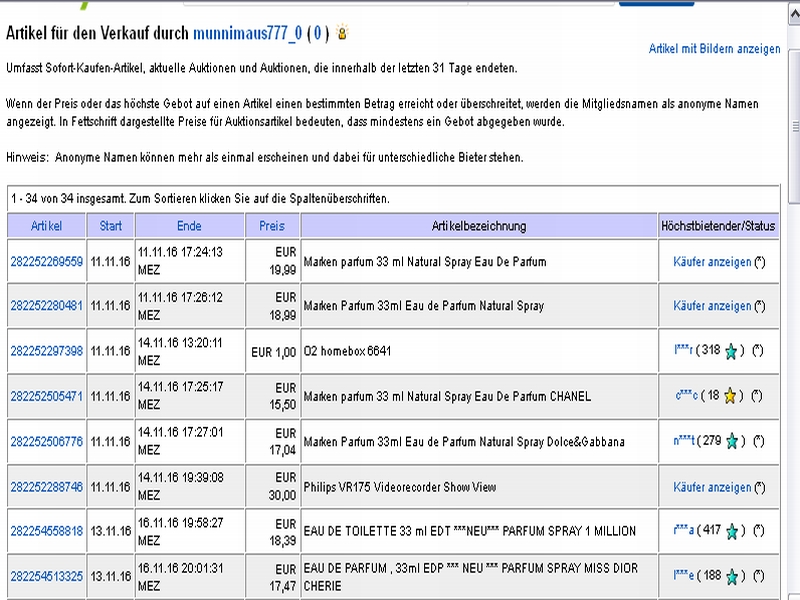The width and height of the screenshot is (800, 600).
Task: Click the teal star next to n***t (279)
Action: (732, 441)
